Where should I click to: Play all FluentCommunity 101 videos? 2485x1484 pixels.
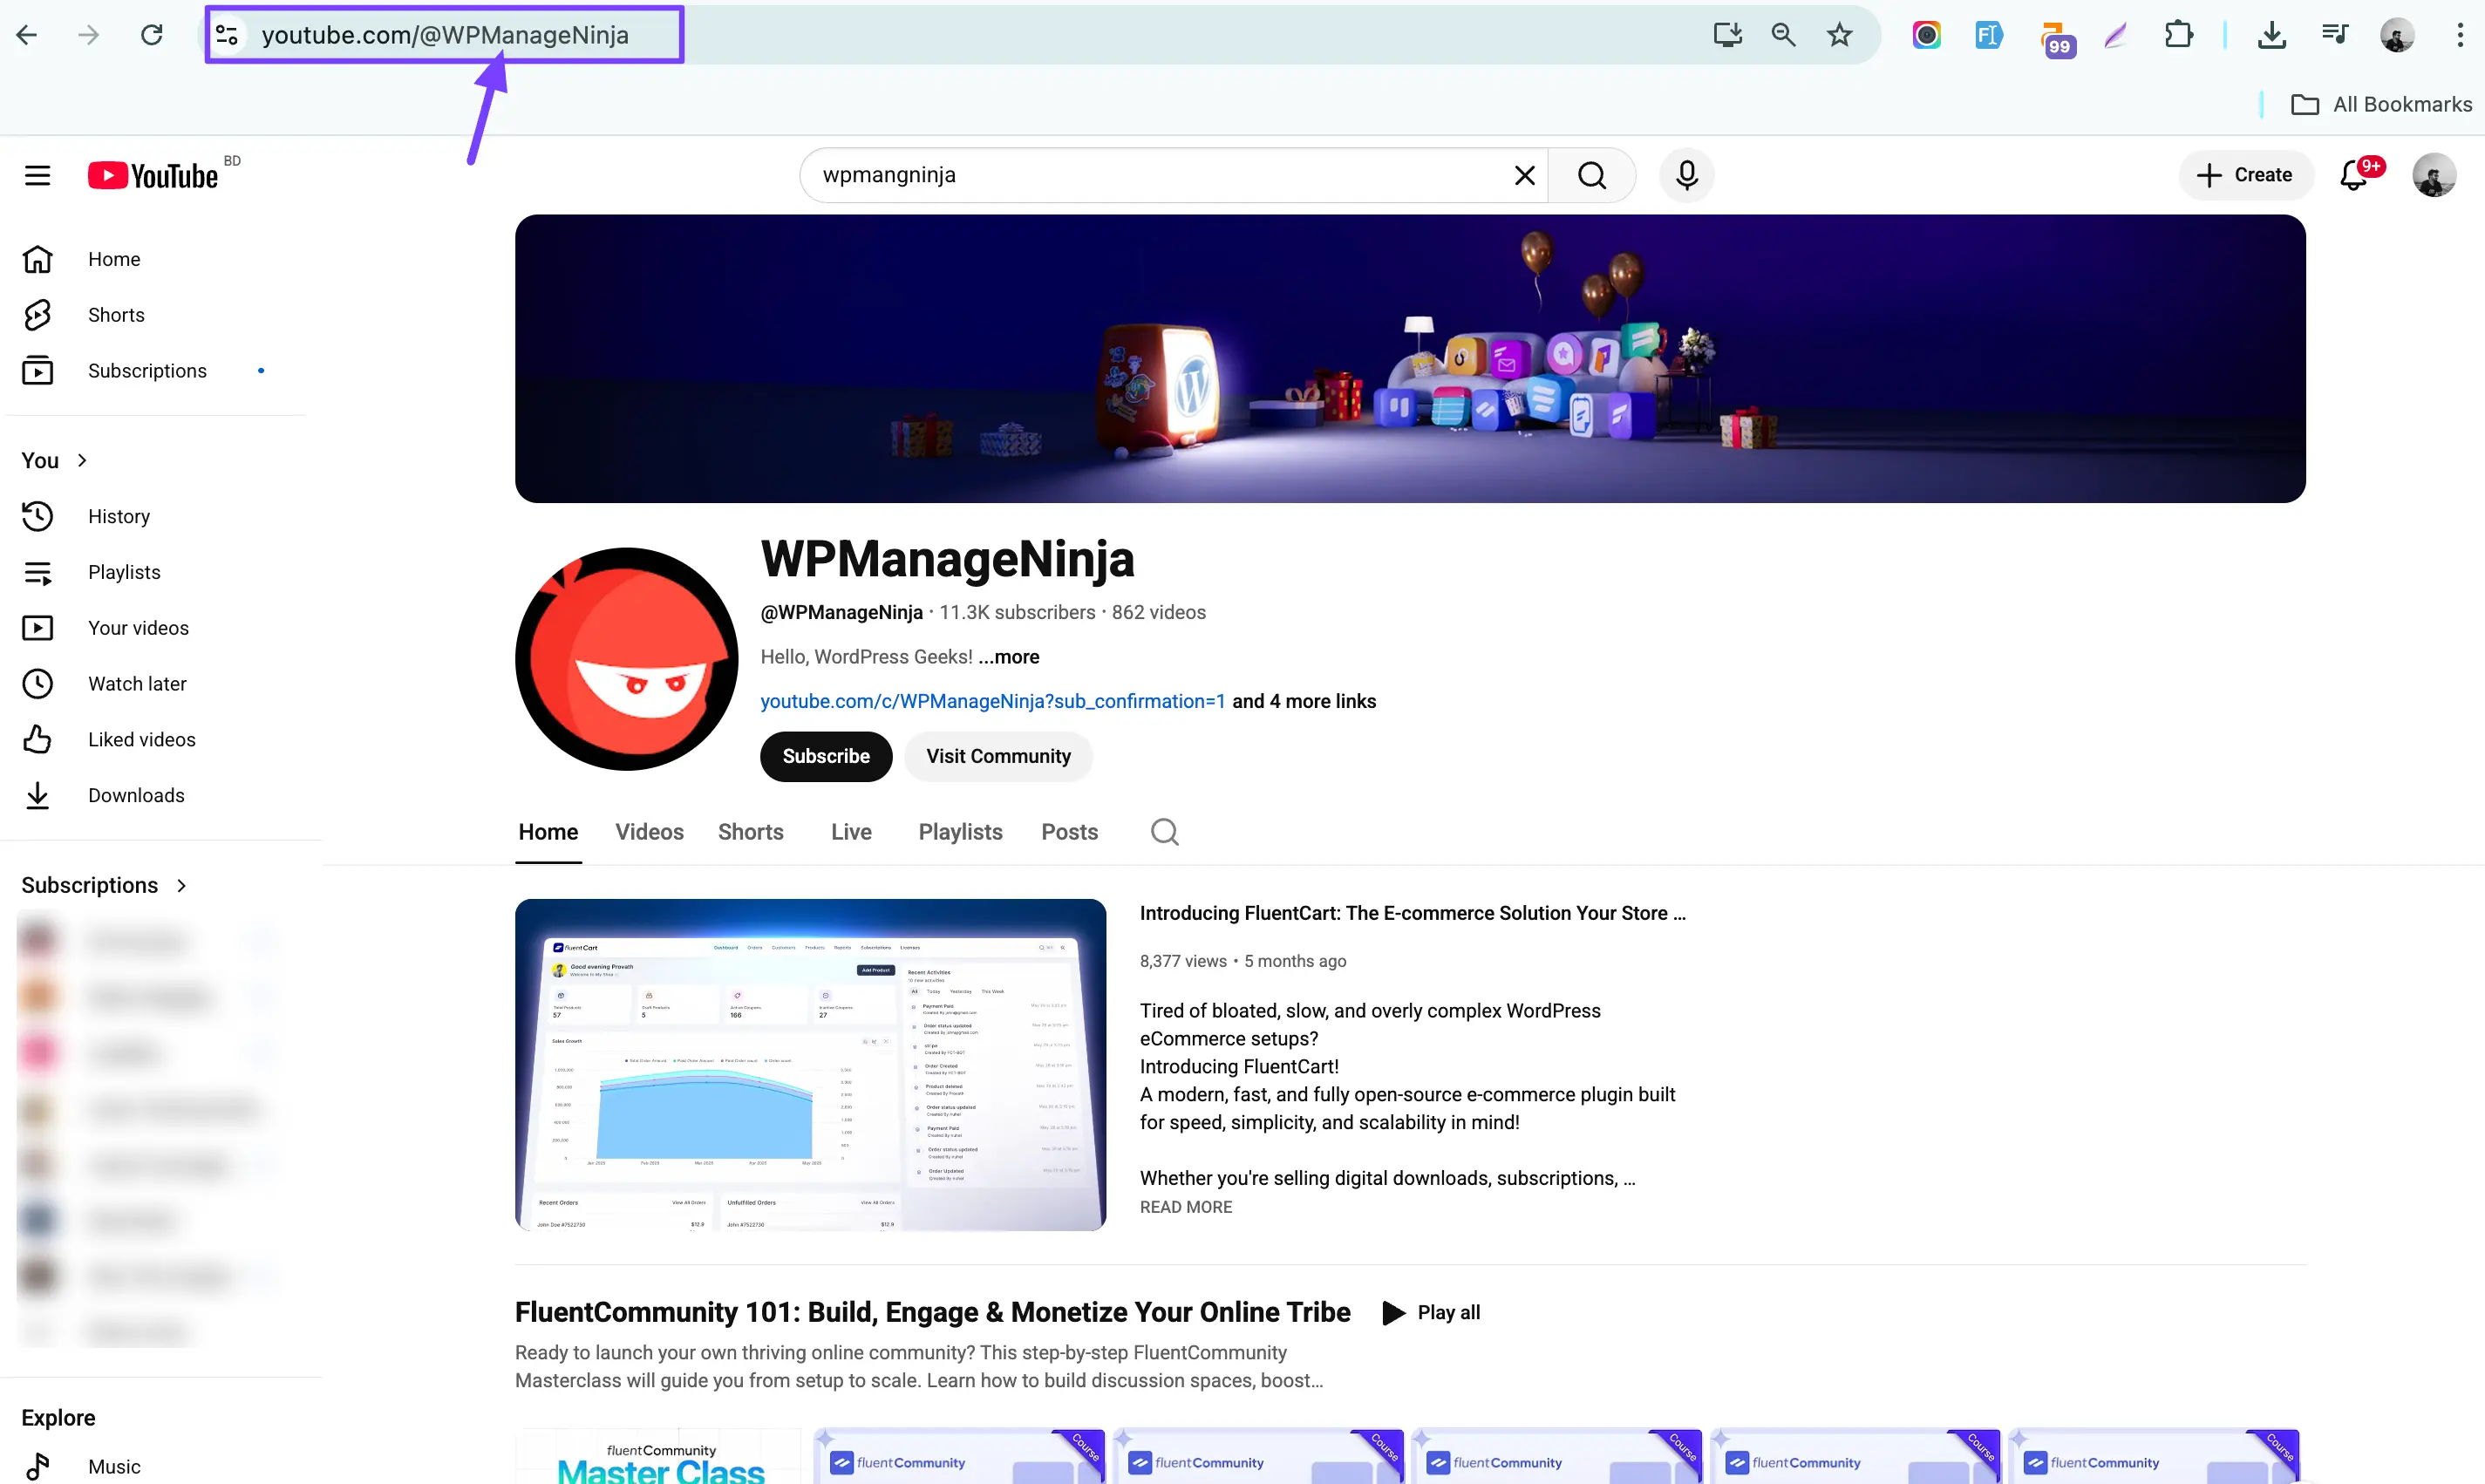(1431, 1312)
